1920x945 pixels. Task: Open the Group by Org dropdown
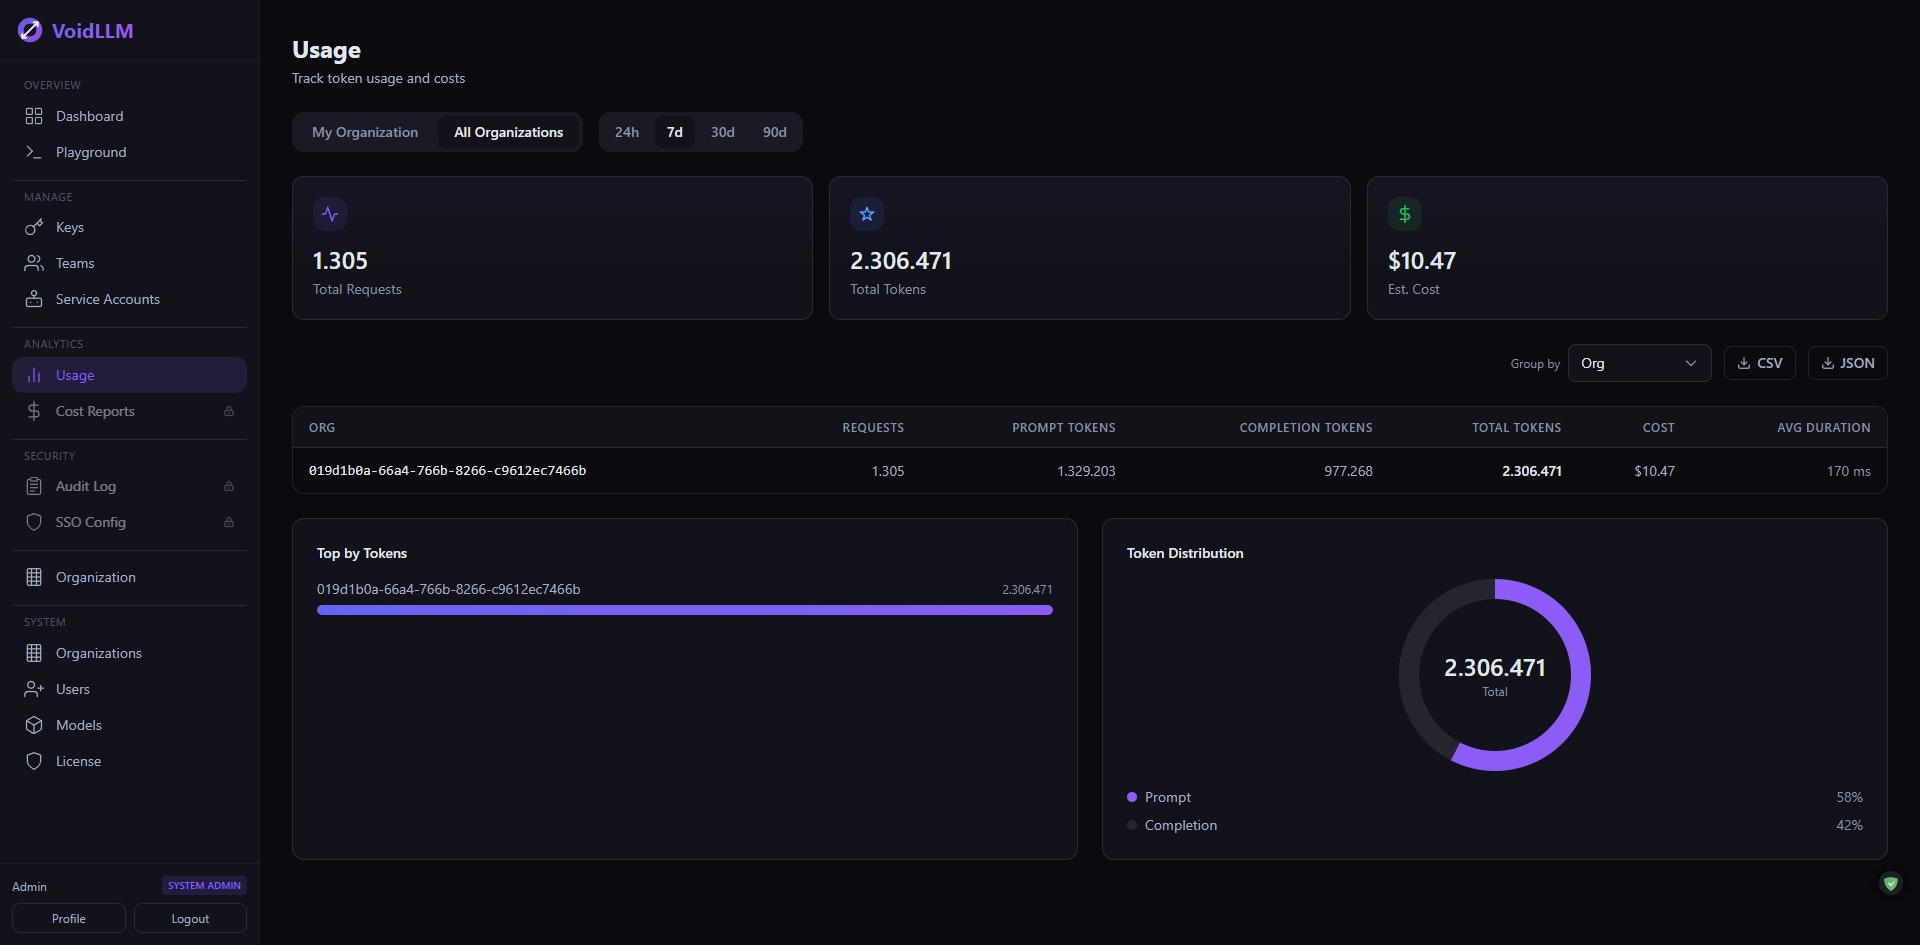coord(1639,363)
